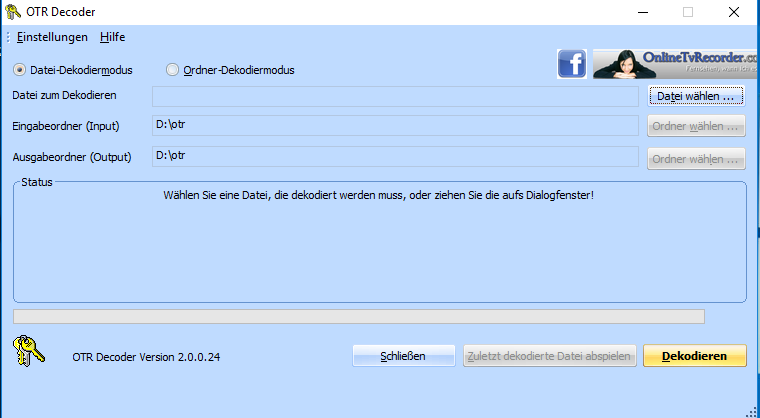Open the Hilfe menu
Screen dimensions: 760x418
point(112,37)
